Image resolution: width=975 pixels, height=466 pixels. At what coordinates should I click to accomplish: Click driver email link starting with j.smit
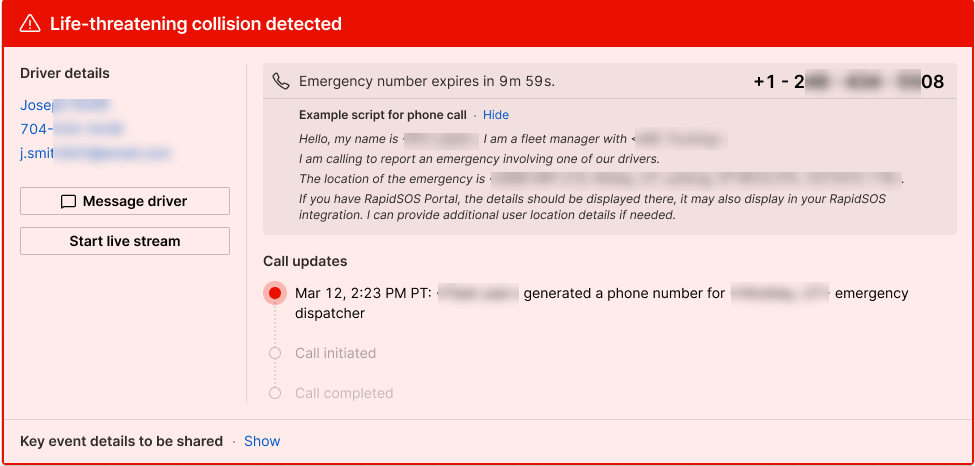point(95,152)
